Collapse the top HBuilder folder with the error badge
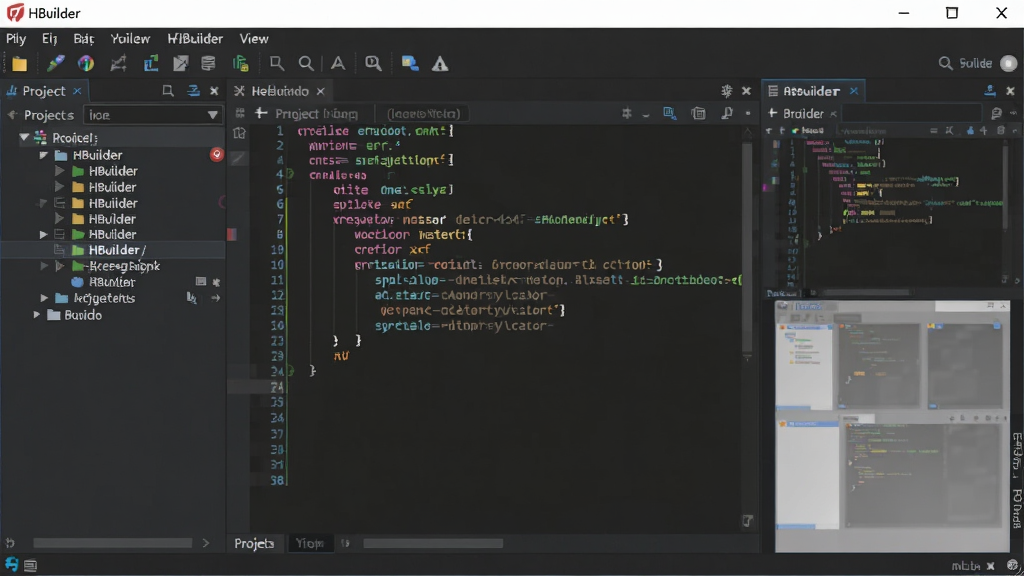This screenshot has width=1024, height=576. click(x=43, y=155)
